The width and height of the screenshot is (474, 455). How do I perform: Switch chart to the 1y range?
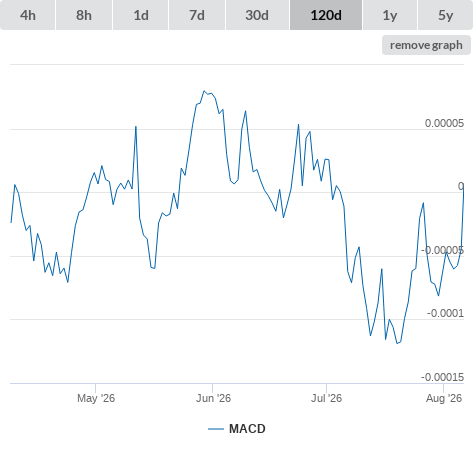pyautogui.click(x=390, y=15)
